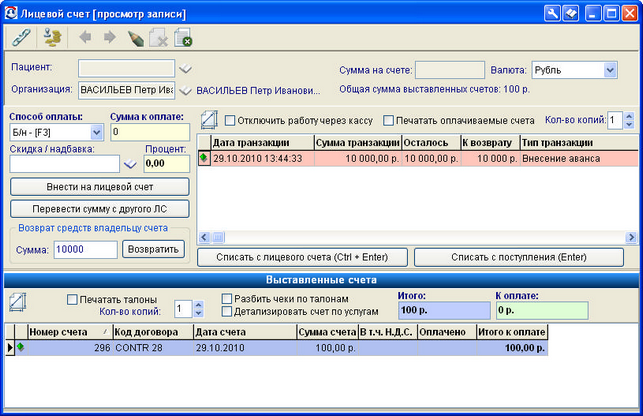The height and width of the screenshot is (416, 643).
Task: Expand Способ оплаты Б/н - [F3] dropdown
Action: tap(96, 133)
